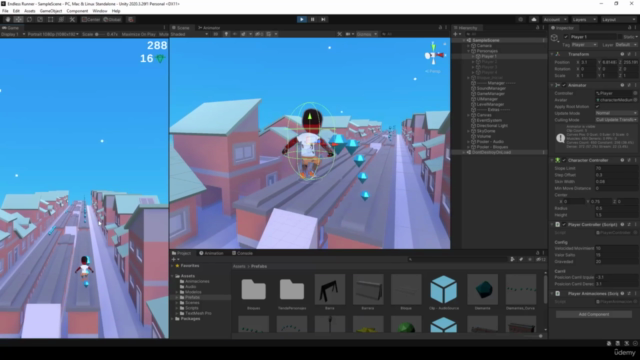
Task: Select the Move tool in the toolbar
Action: (x=18, y=19)
